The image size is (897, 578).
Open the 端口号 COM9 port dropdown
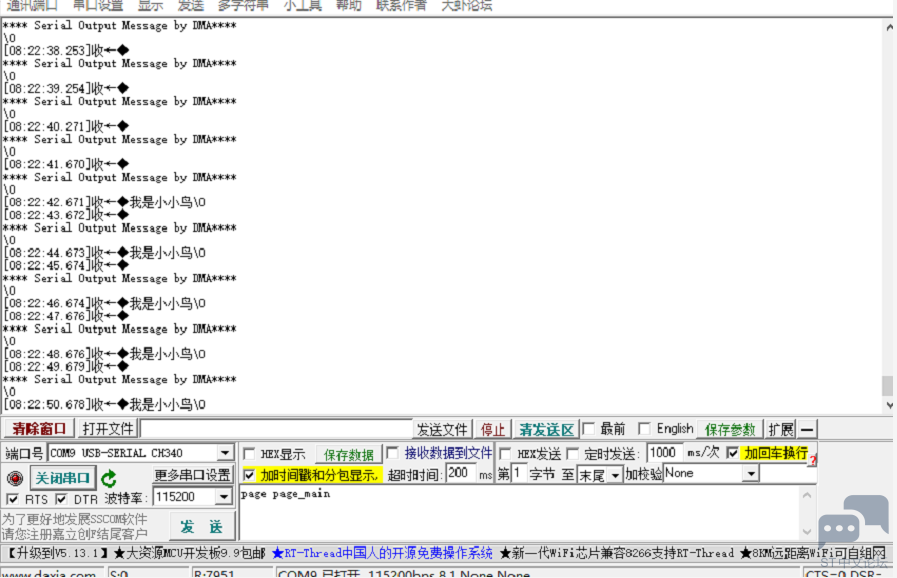(225, 453)
